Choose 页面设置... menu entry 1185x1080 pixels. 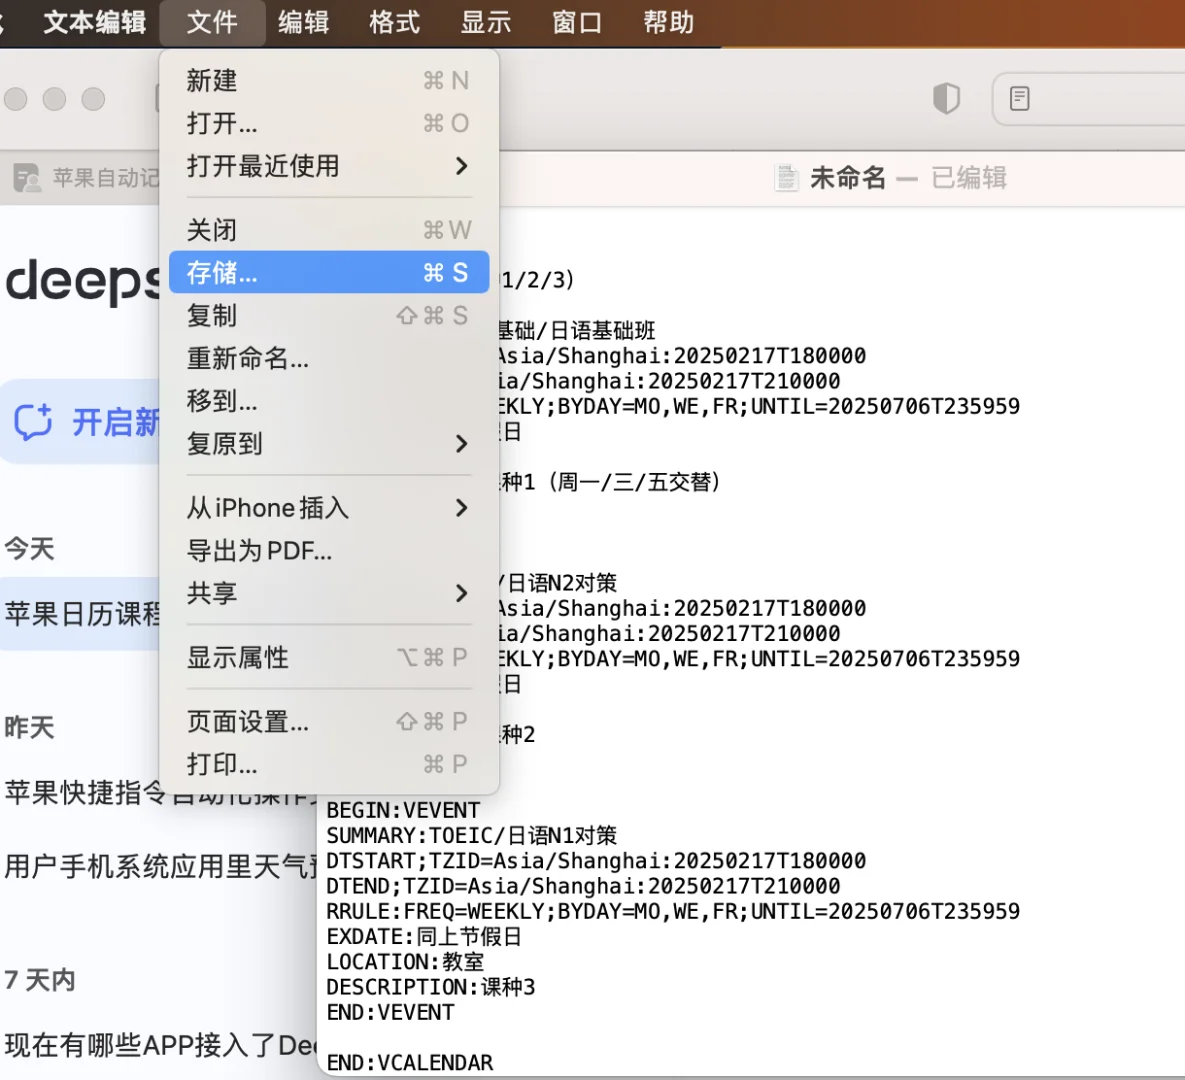click(329, 722)
